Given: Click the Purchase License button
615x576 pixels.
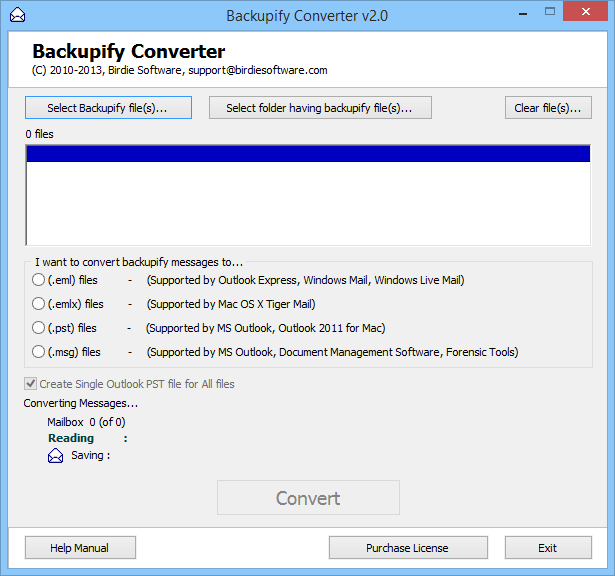Looking at the screenshot, I should (x=408, y=547).
